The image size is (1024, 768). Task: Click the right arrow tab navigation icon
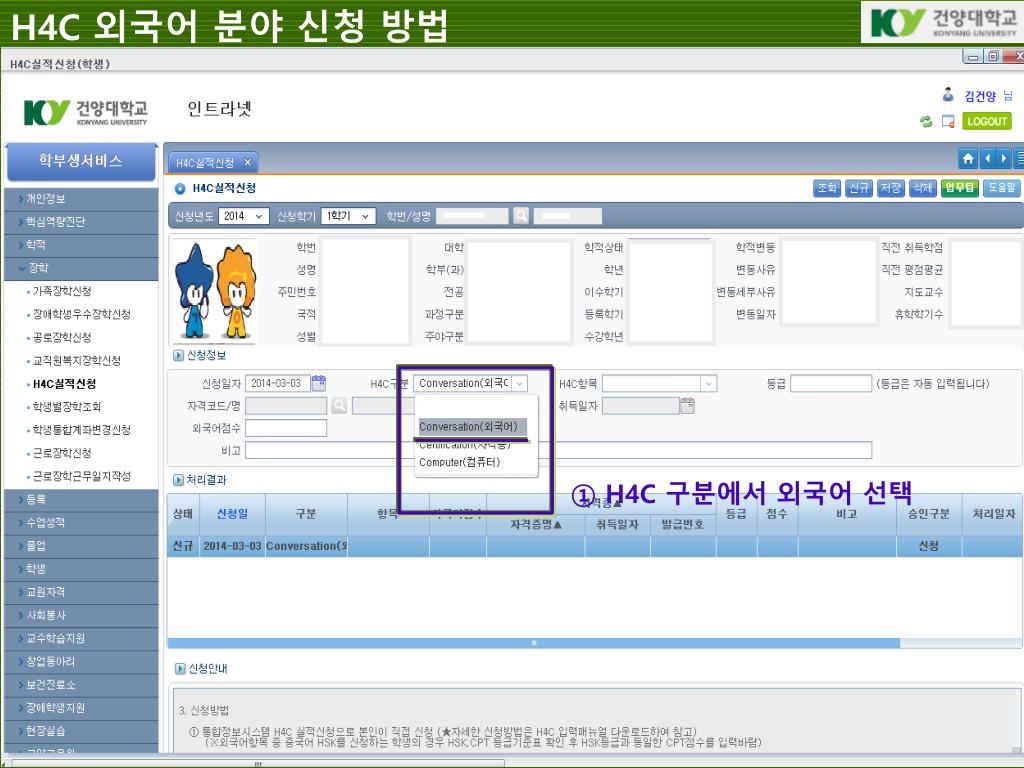click(x=1003, y=159)
